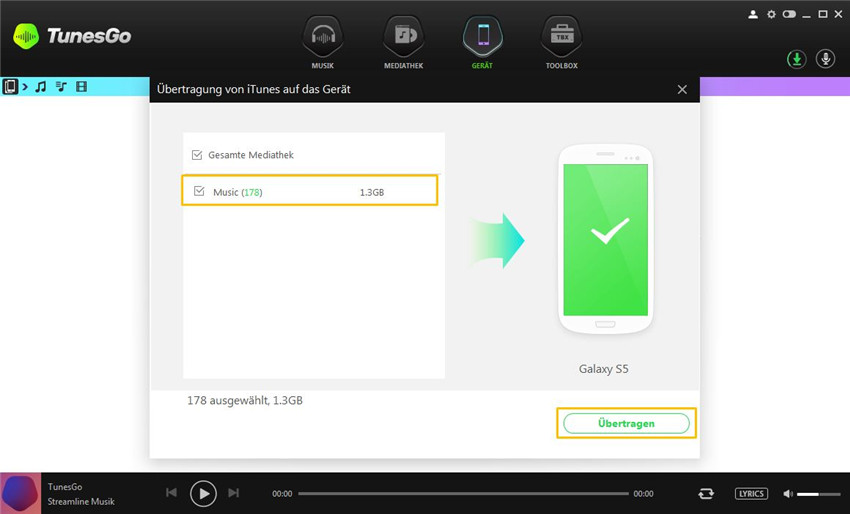Open the playlist category icon
The height and width of the screenshot is (514, 850).
click(x=61, y=87)
